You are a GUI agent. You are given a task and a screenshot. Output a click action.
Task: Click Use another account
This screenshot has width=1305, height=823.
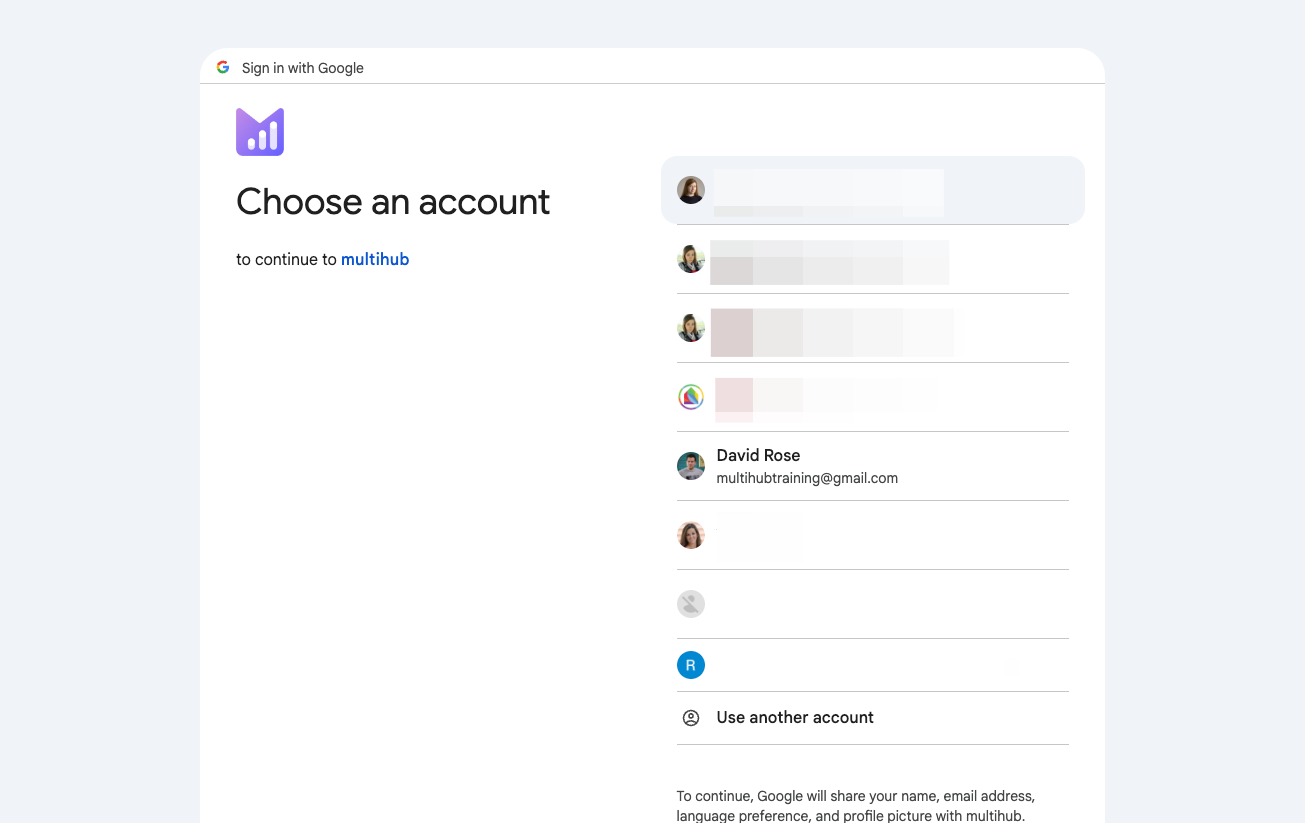click(x=873, y=718)
